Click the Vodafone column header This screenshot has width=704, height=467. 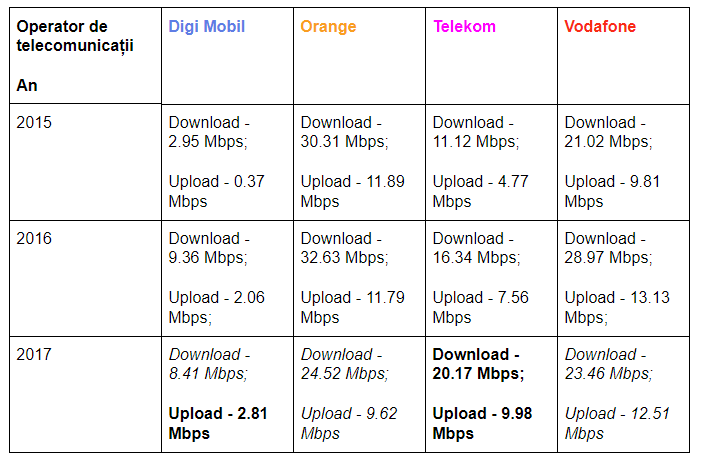pyautogui.click(x=600, y=27)
